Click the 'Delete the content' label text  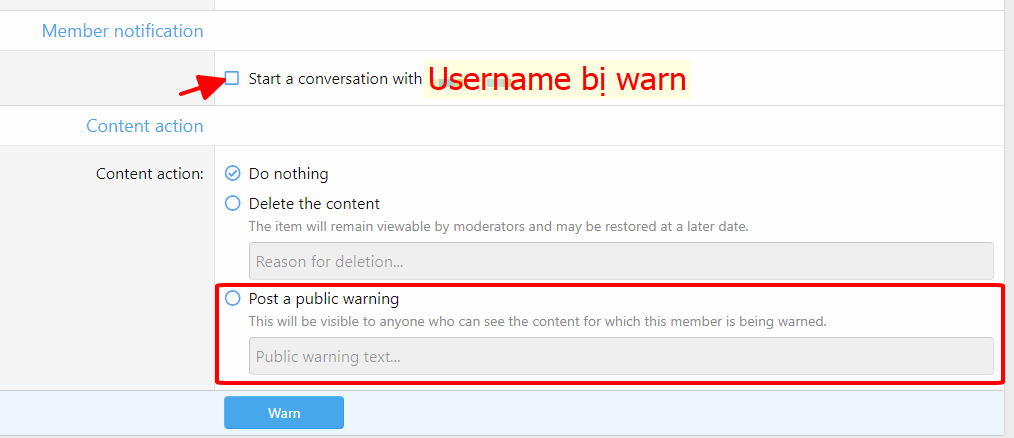coord(314,203)
